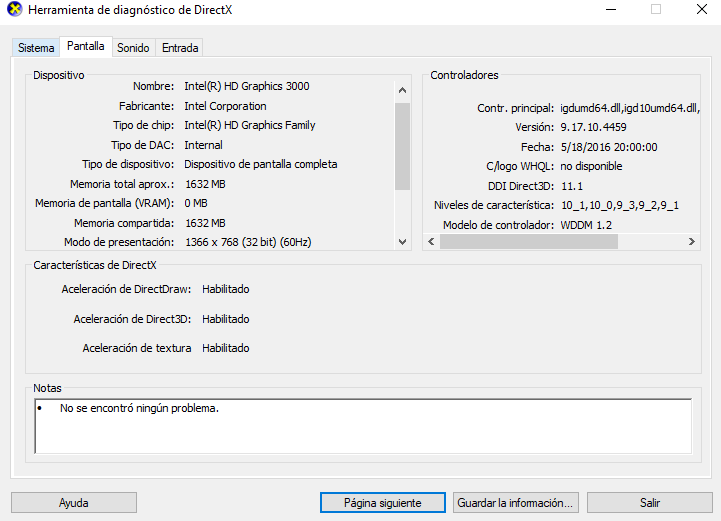Click the 1366 x 768 (32 bit) (60Hz) value

click(x=248, y=242)
